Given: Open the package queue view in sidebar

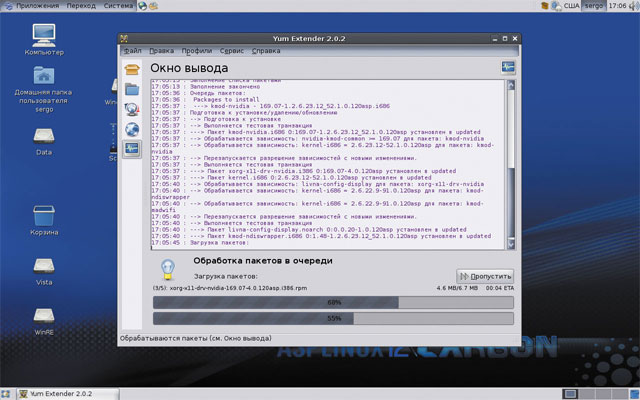Looking at the screenshot, I should (x=132, y=109).
